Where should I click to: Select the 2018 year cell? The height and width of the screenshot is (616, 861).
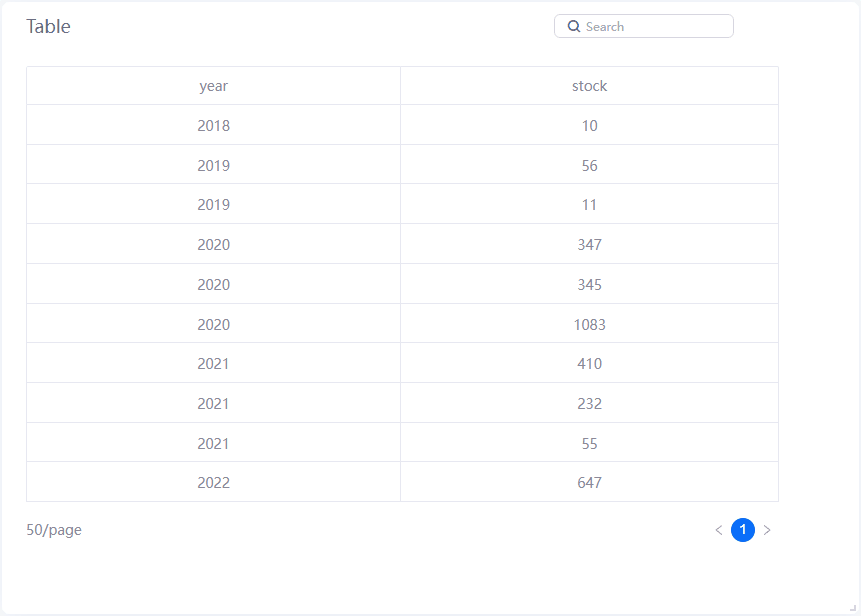pos(213,126)
